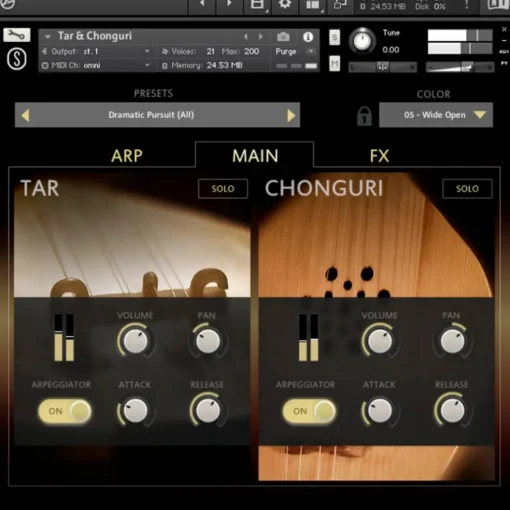Click the pan center marker icon in header
Viewport: 510px width, 510px height.
[382, 67]
